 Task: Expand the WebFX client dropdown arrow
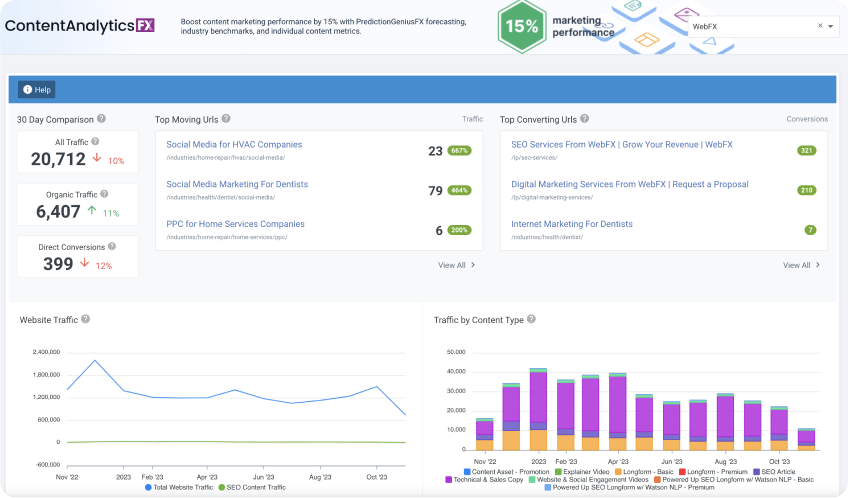[x=831, y=26]
